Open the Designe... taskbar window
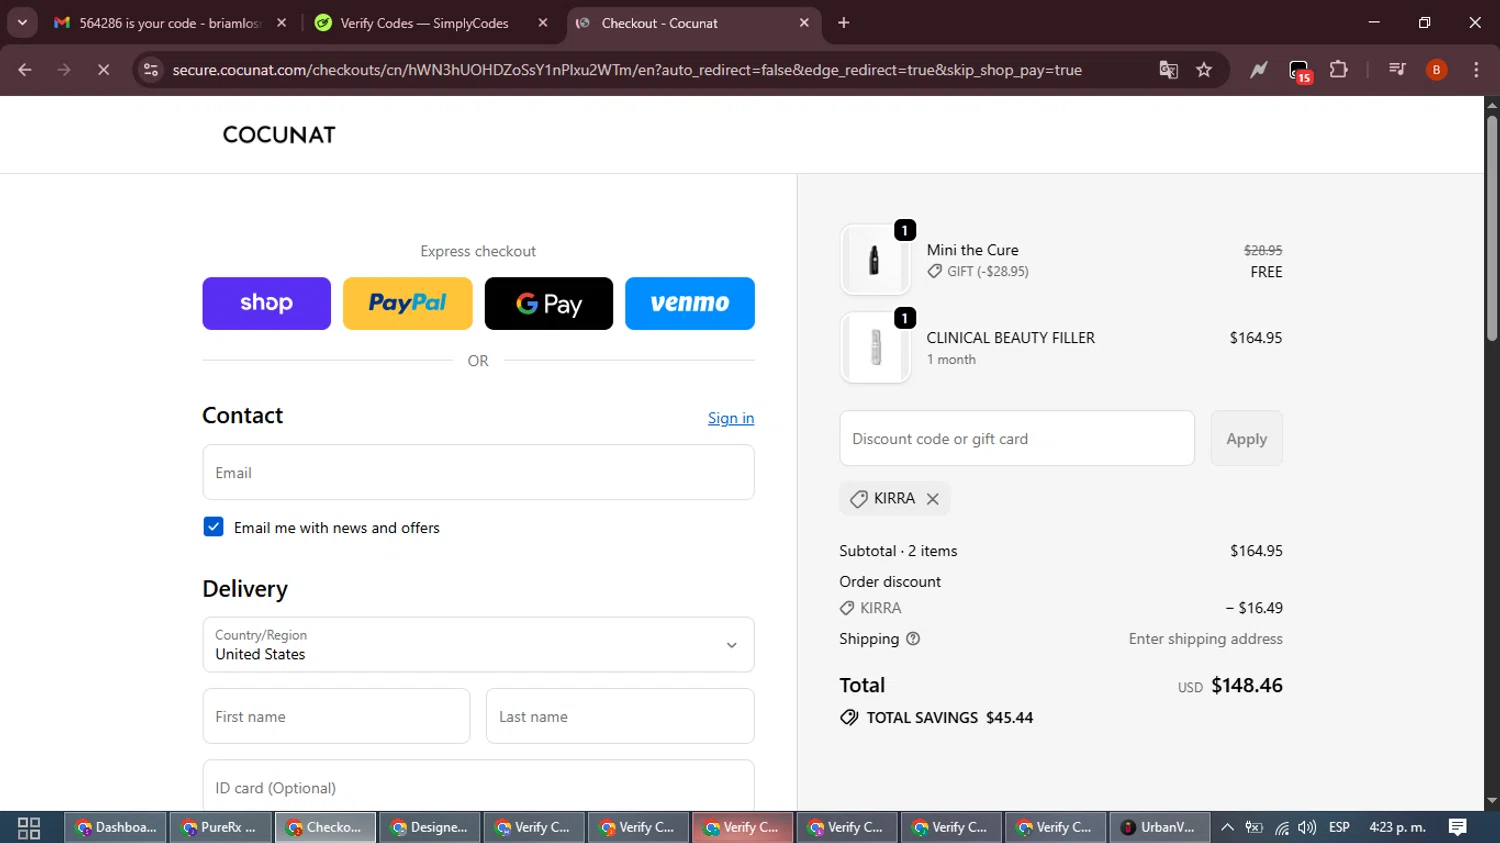1500x843 pixels. pos(430,828)
